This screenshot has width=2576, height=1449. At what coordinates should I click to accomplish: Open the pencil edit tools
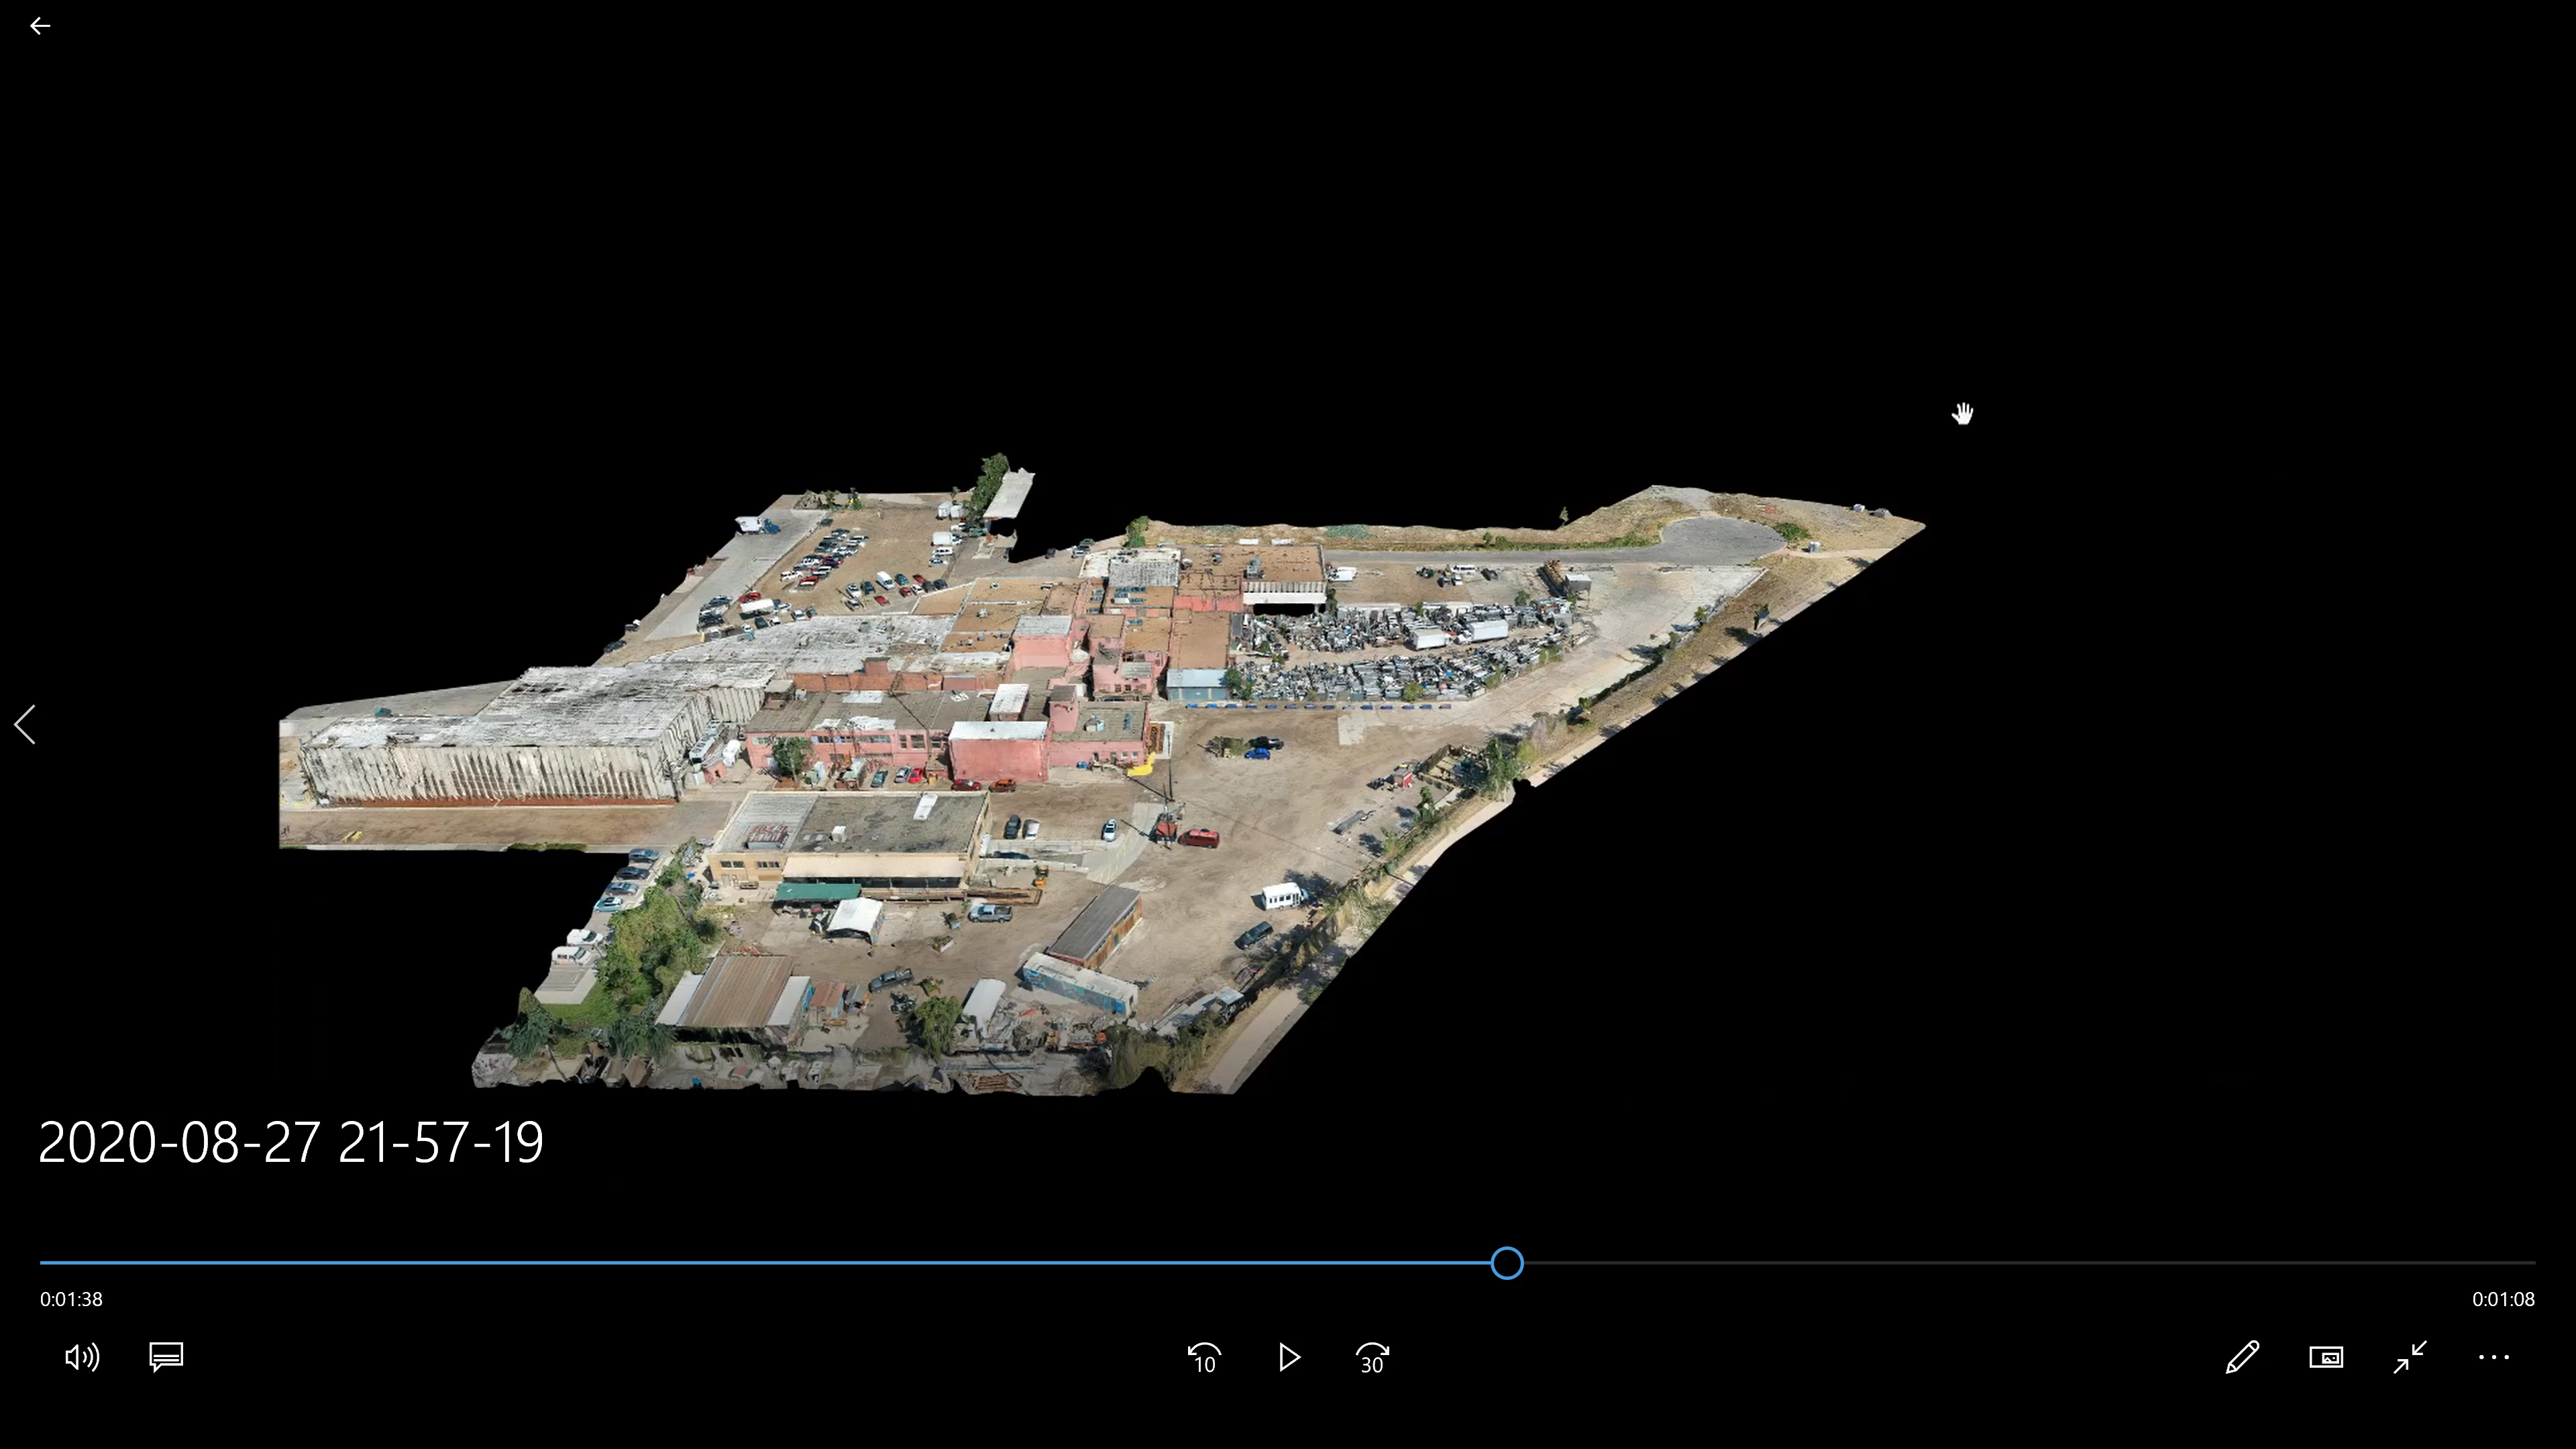point(2242,1357)
